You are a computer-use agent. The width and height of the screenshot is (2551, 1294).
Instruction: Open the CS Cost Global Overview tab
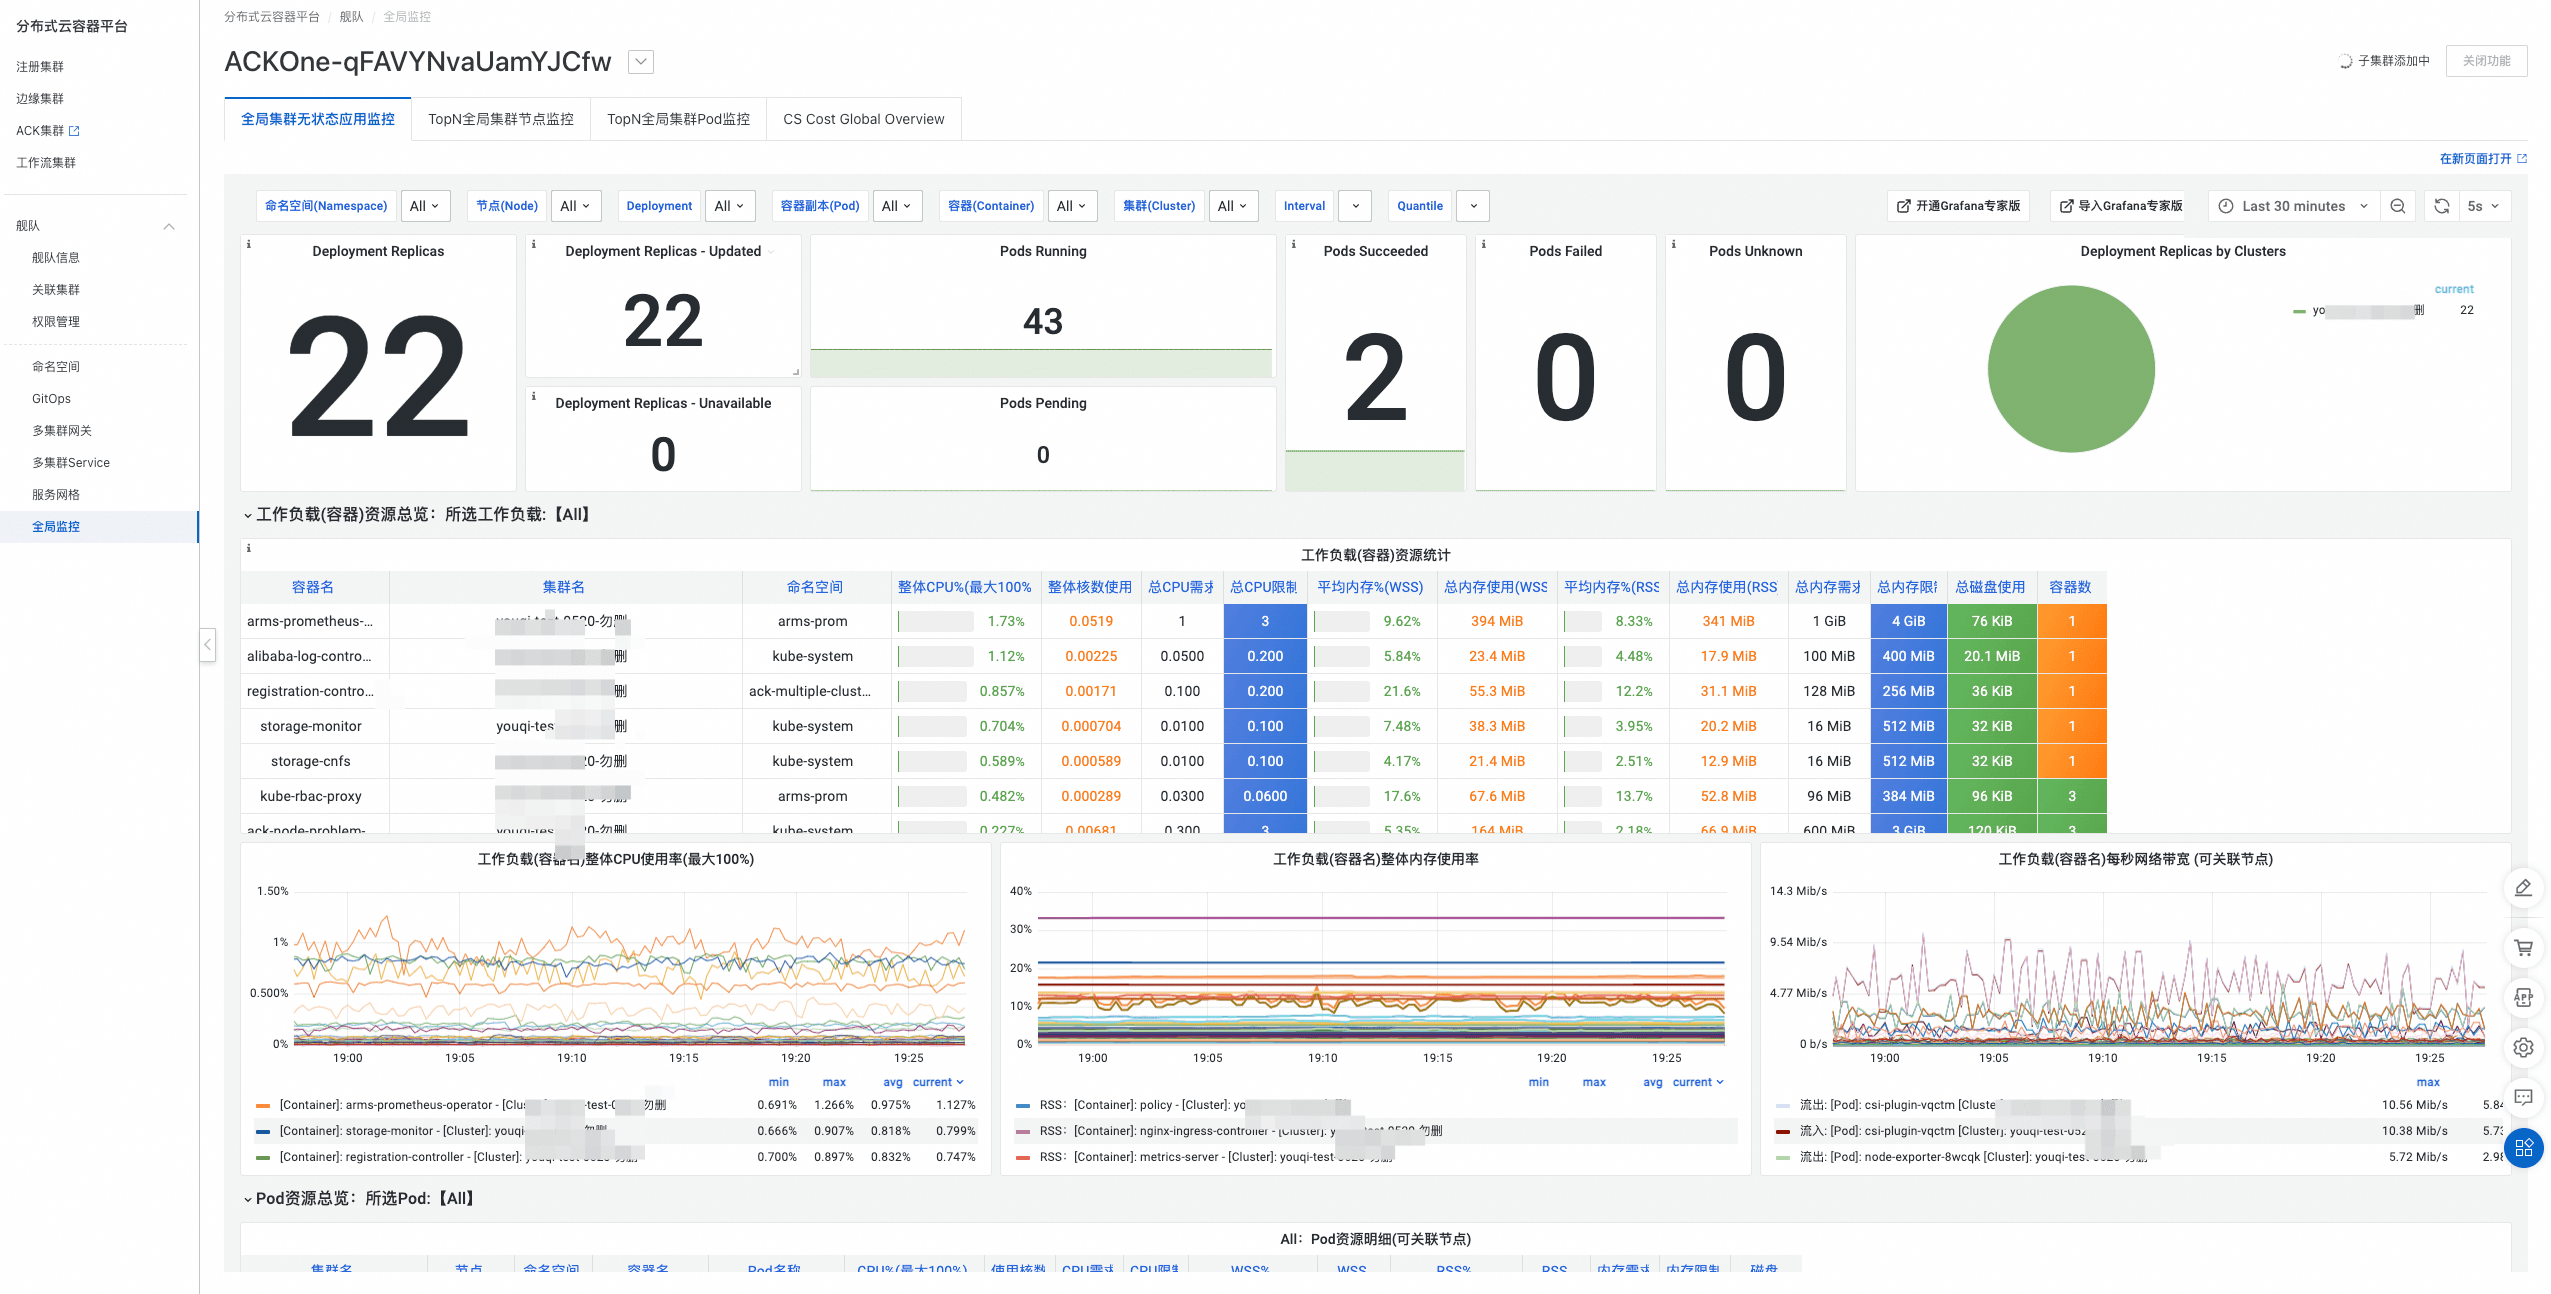[x=863, y=119]
